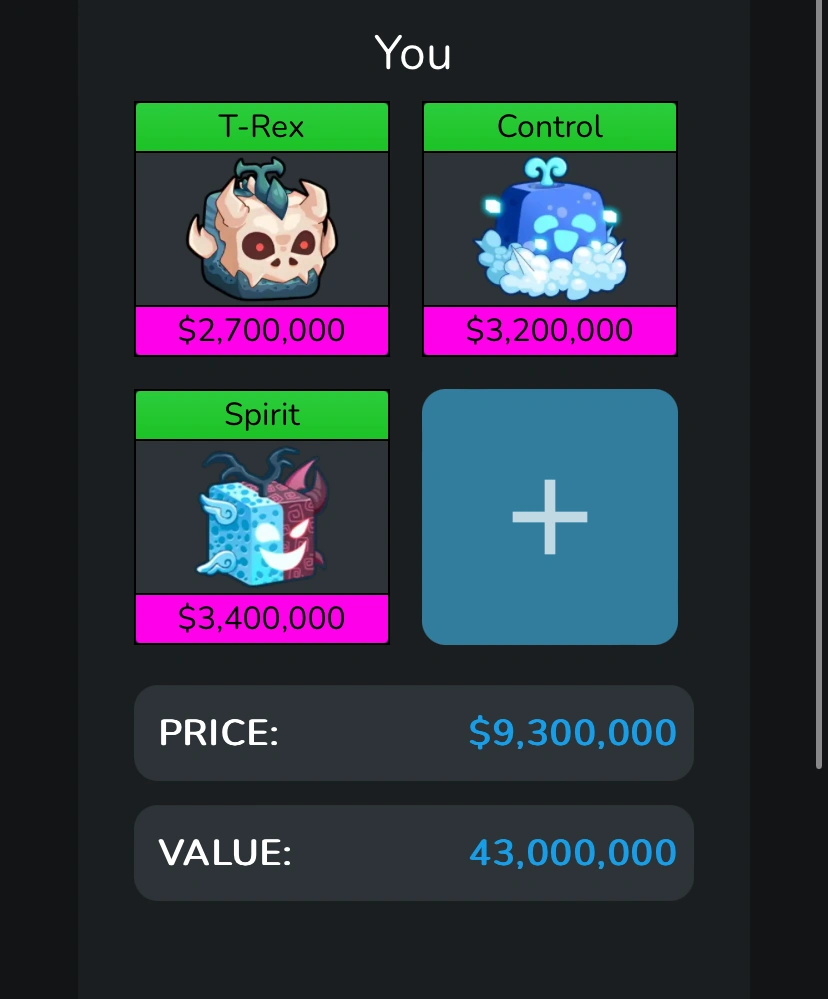Select the Control name label

click(550, 126)
